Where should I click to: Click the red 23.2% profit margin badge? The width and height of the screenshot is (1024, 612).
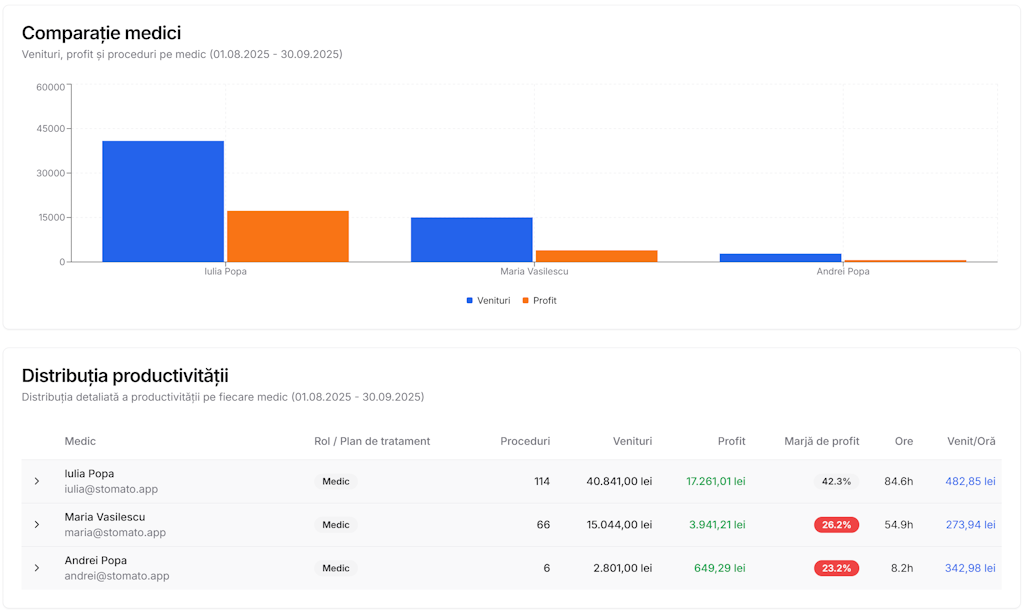[x=836, y=568]
